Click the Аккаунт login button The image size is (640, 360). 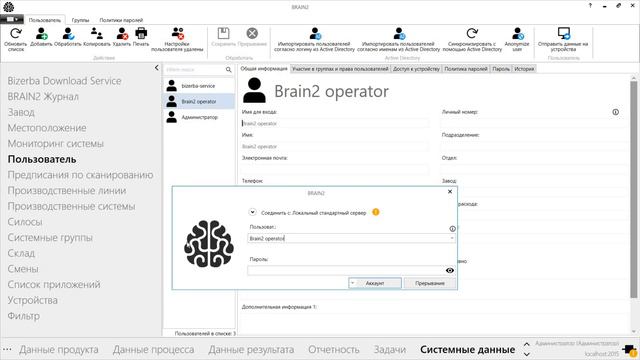375,283
